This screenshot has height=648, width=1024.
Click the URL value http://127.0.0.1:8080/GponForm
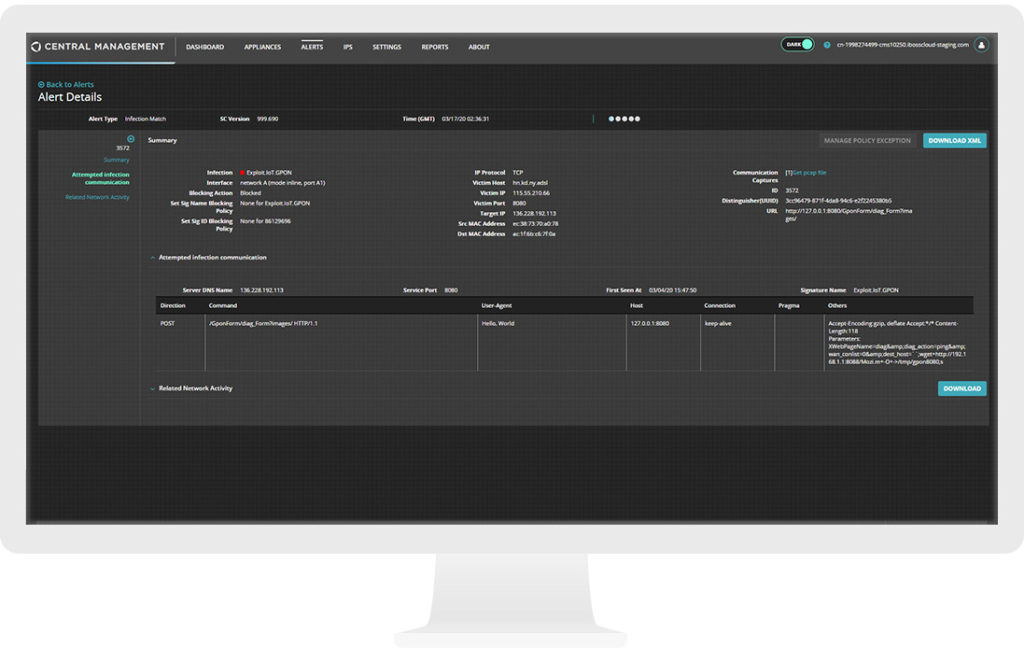(x=848, y=215)
